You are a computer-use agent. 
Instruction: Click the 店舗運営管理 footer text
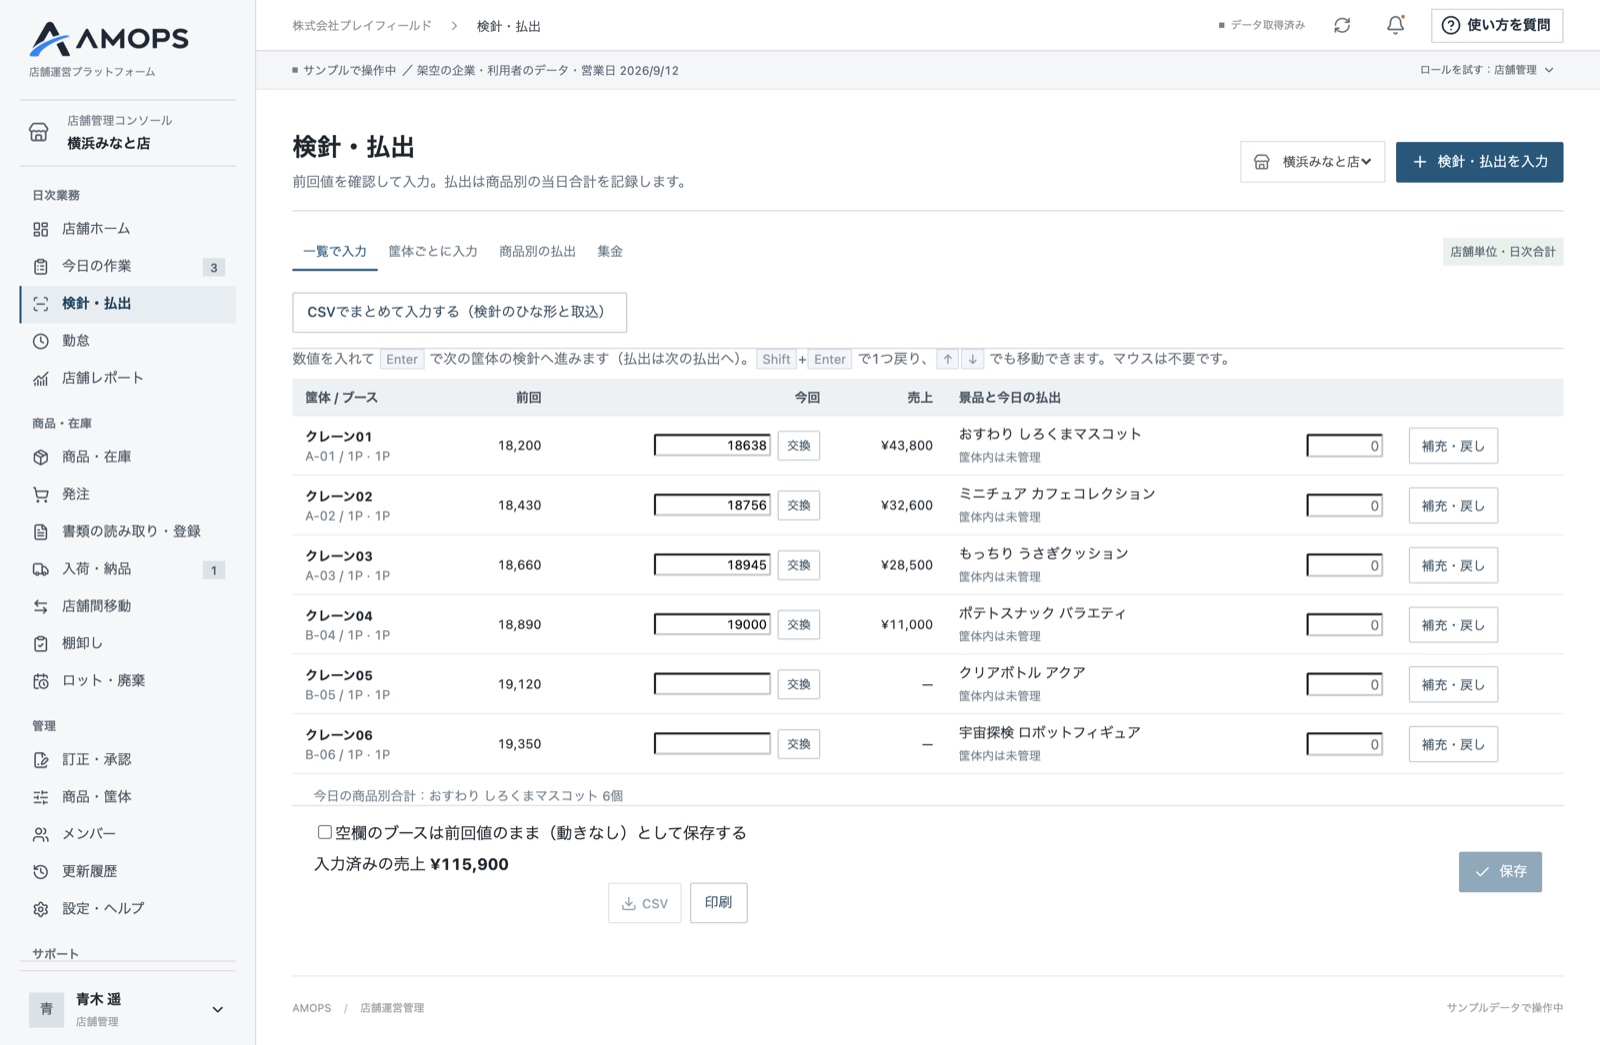pyautogui.click(x=392, y=1008)
